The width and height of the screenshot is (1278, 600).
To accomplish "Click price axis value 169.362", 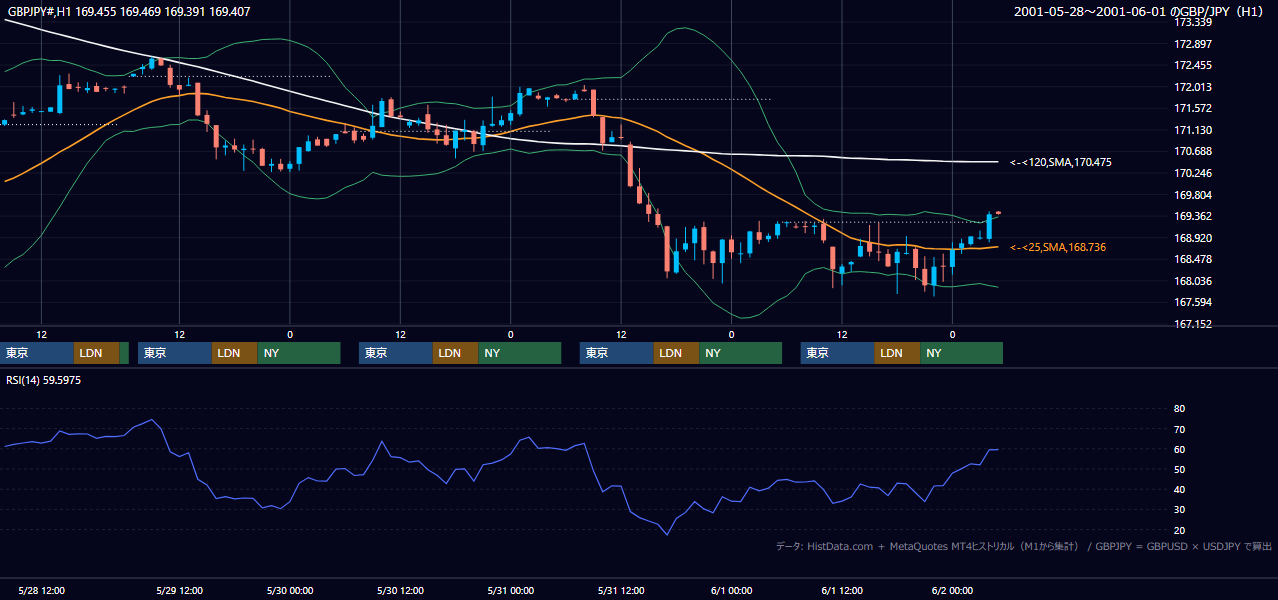I will pyautogui.click(x=1193, y=216).
